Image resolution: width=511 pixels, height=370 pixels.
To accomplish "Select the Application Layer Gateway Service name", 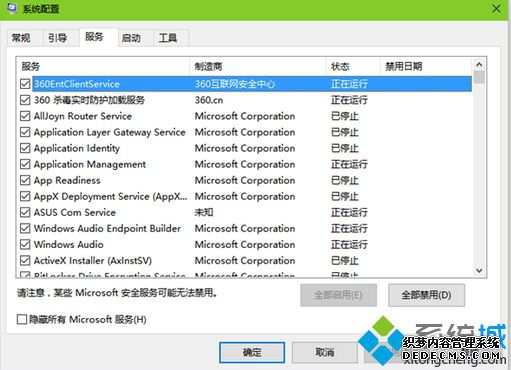I will (110, 132).
